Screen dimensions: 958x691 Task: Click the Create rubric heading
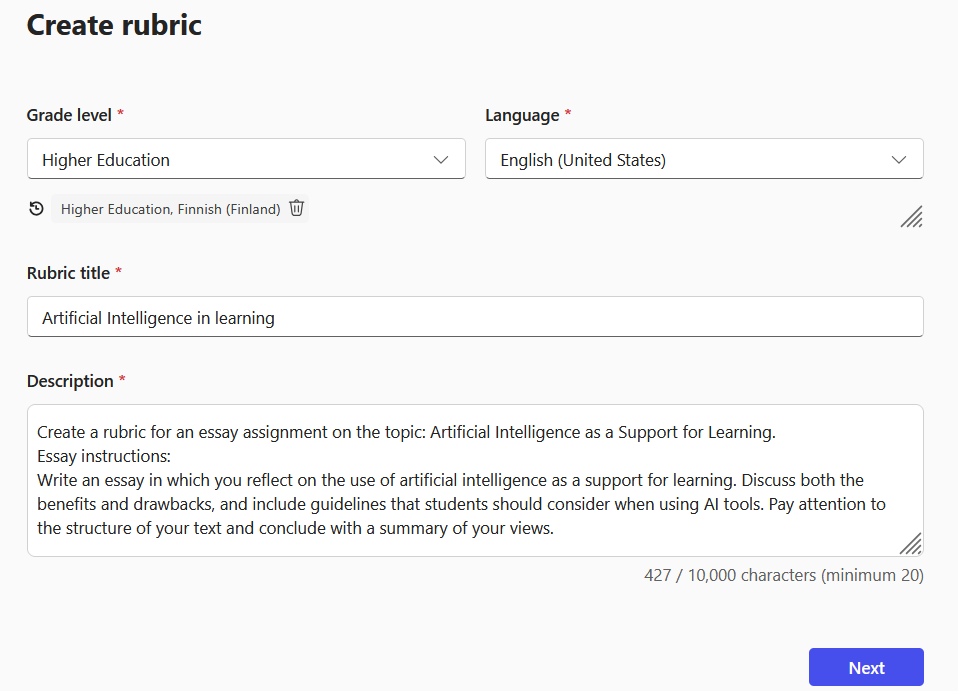113,25
